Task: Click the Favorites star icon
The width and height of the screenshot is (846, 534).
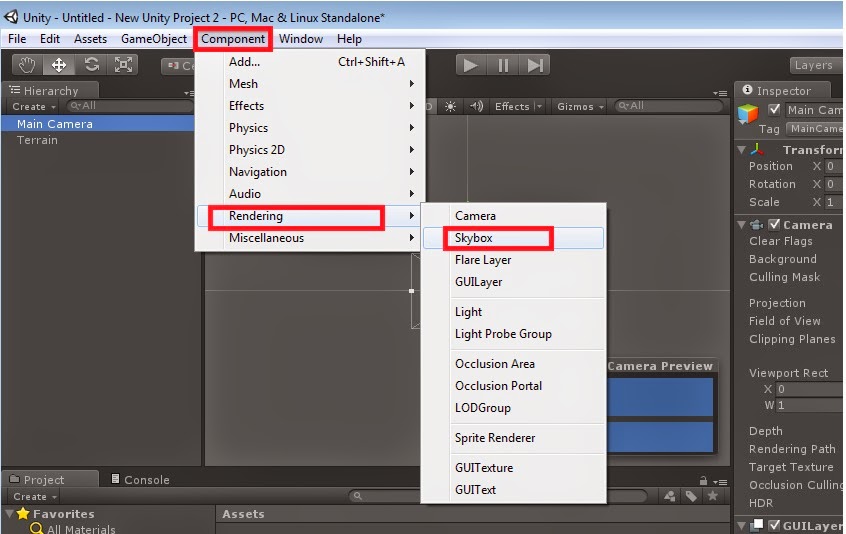Action: 23,514
